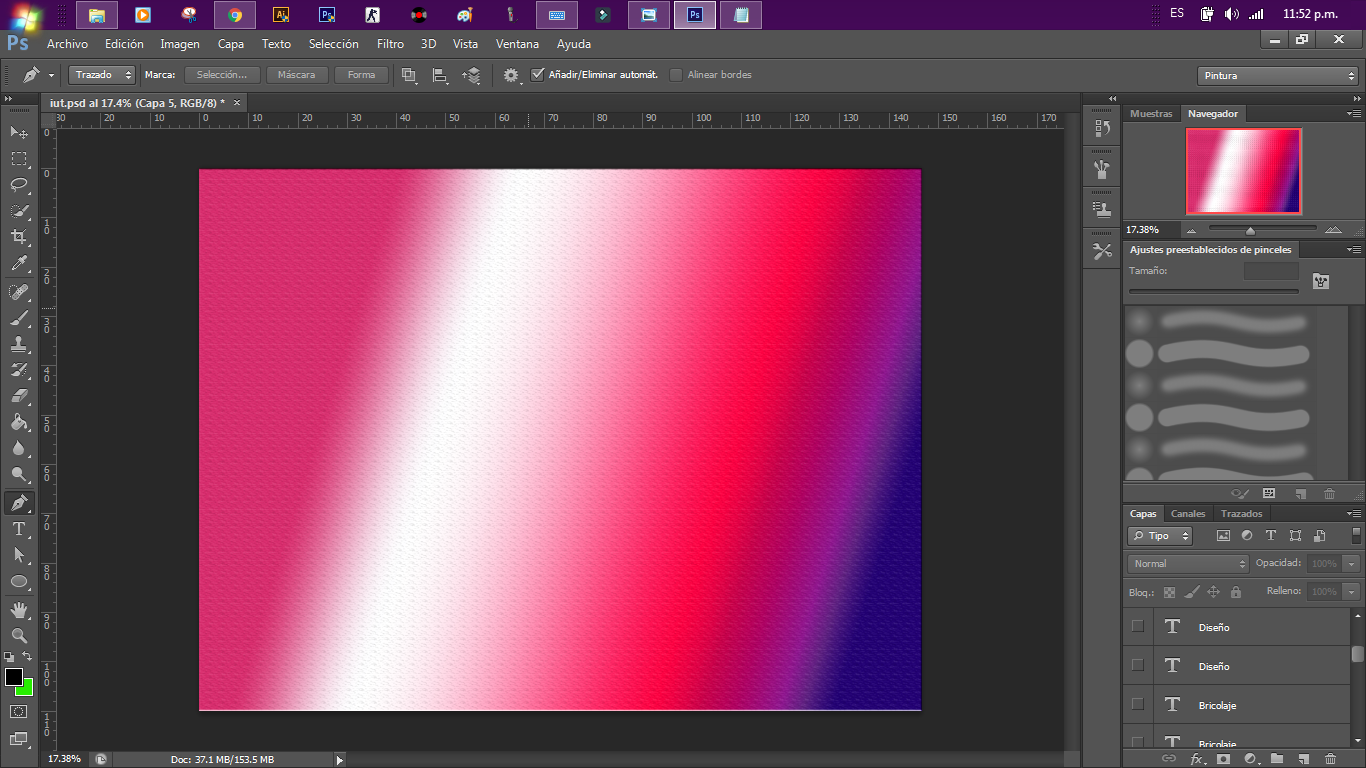1366x768 pixels.
Task: Open path operations icon in options bar
Action: (x=409, y=75)
